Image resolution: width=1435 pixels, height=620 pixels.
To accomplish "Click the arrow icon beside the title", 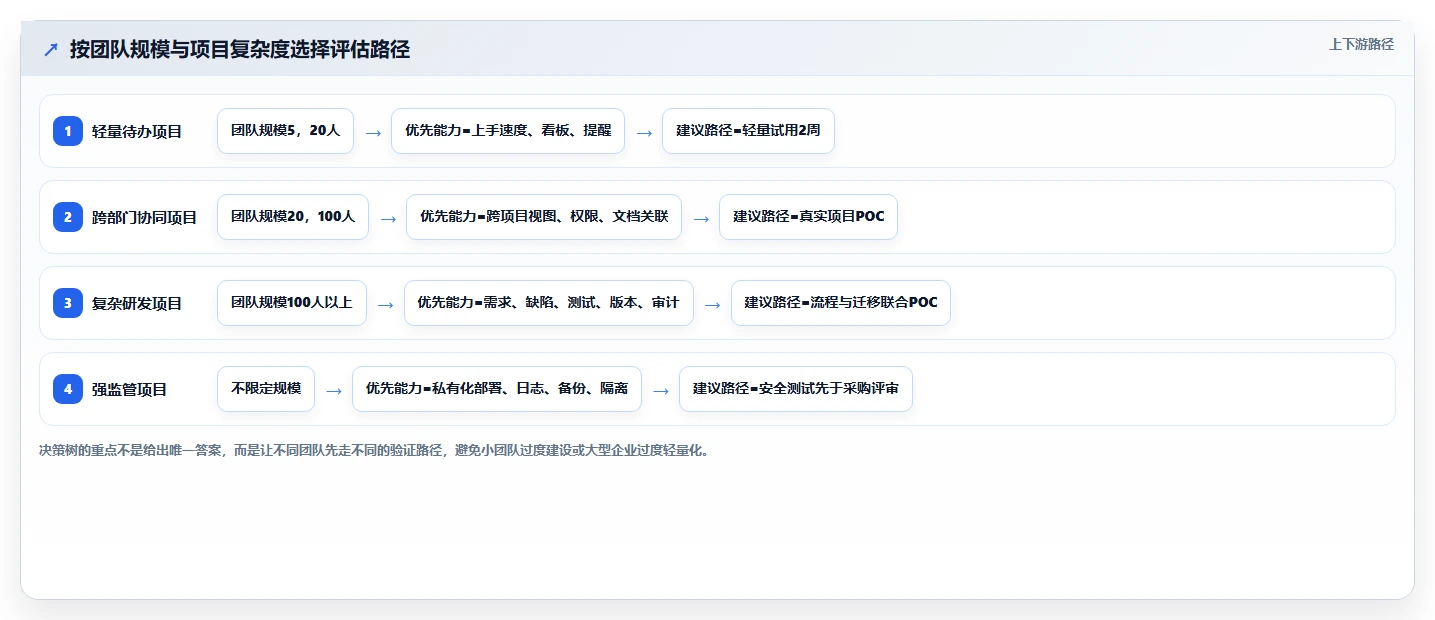I will (50, 49).
